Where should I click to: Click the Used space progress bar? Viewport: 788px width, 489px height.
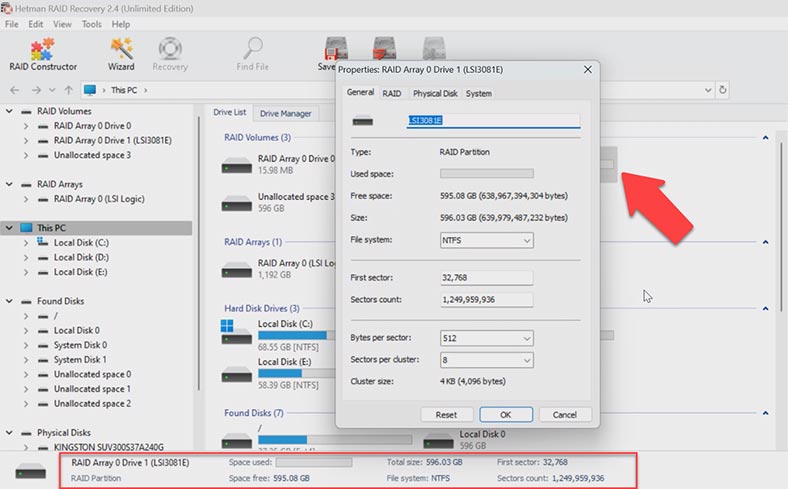pyautogui.click(x=486, y=173)
